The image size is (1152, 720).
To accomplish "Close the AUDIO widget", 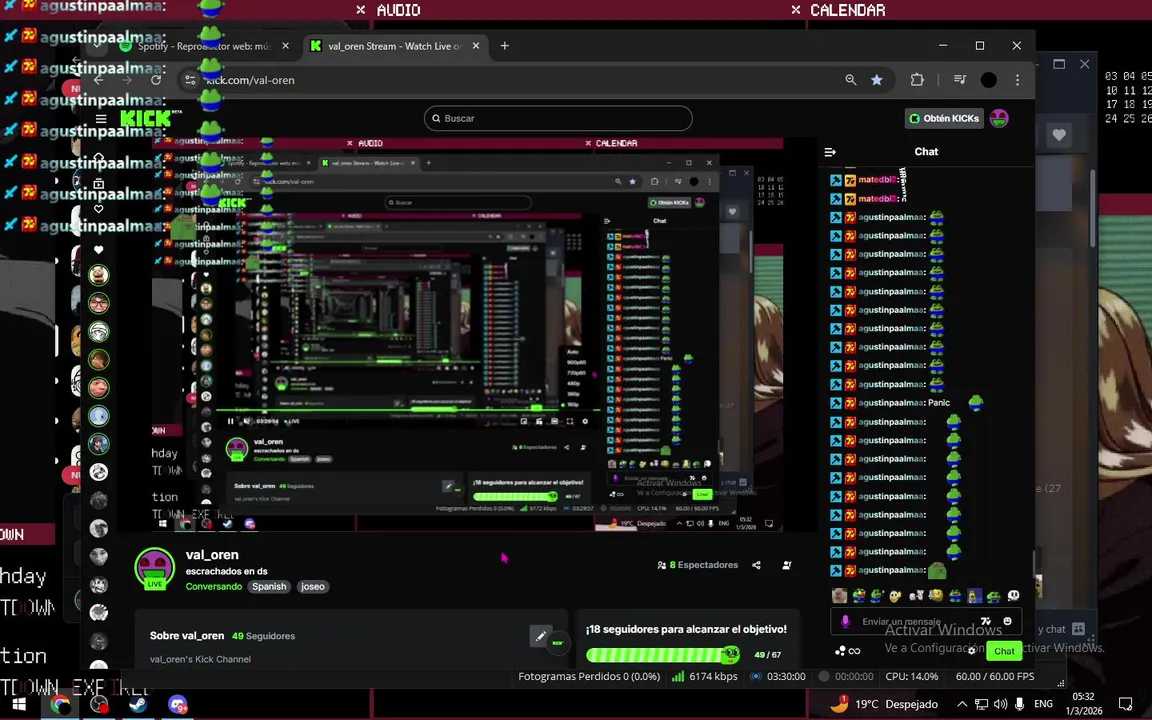I will coord(361,10).
